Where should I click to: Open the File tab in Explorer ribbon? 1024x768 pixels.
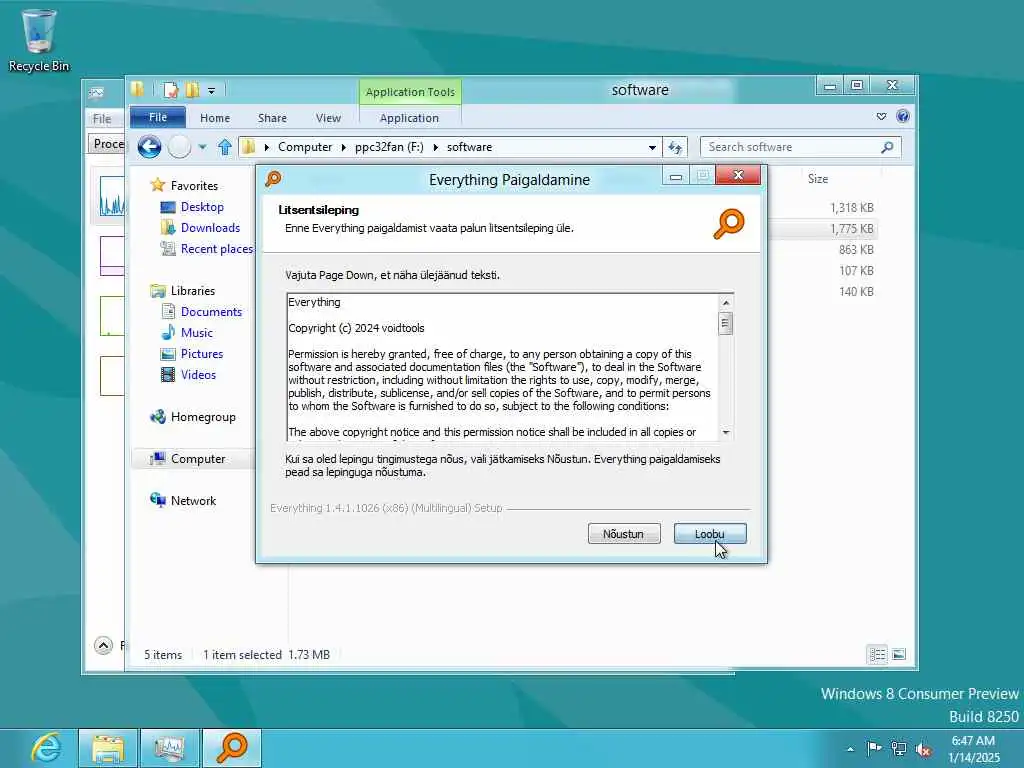tap(157, 118)
